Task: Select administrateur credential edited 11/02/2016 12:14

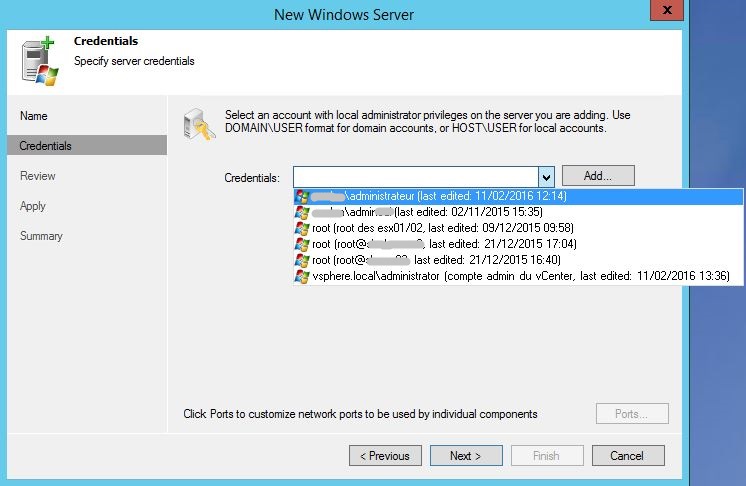Action: point(518,196)
